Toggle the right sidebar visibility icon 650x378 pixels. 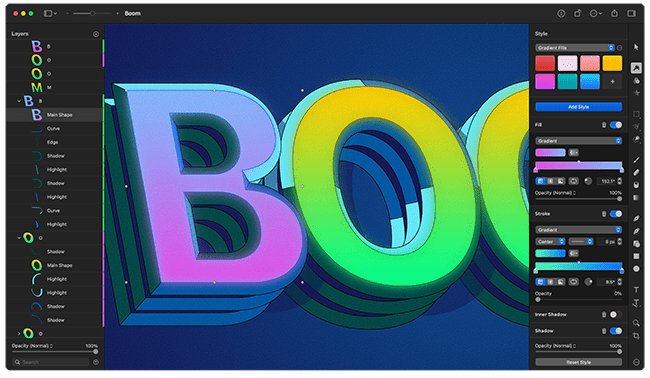click(631, 14)
